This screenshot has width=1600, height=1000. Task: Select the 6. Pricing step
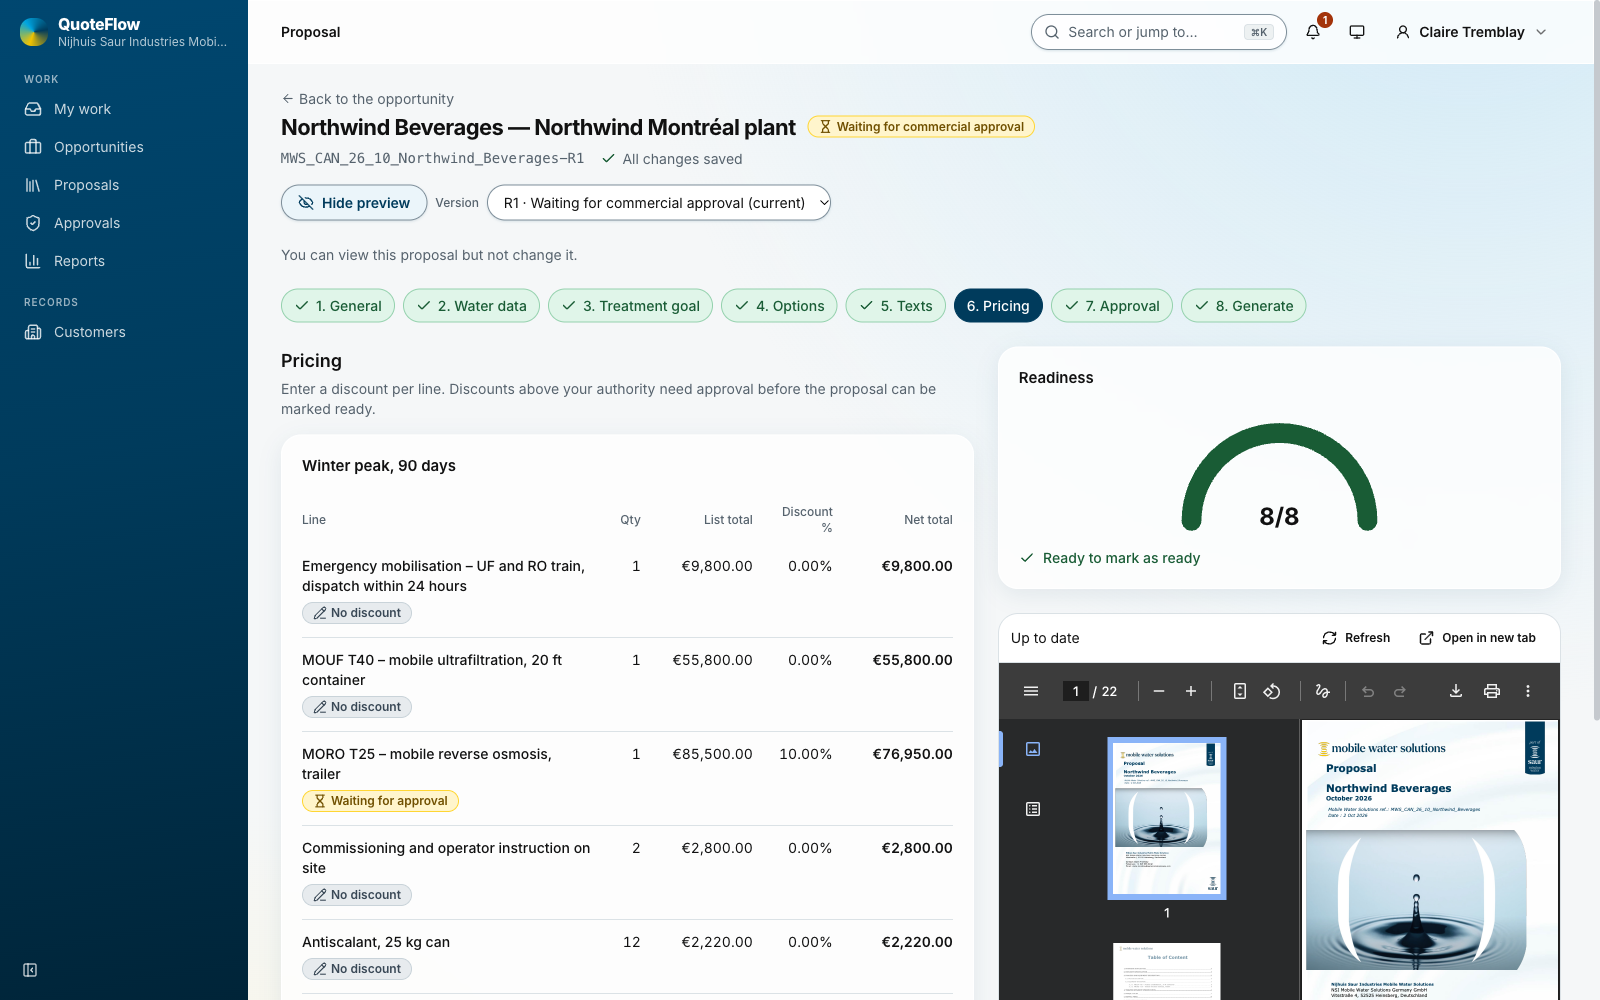click(x=998, y=306)
